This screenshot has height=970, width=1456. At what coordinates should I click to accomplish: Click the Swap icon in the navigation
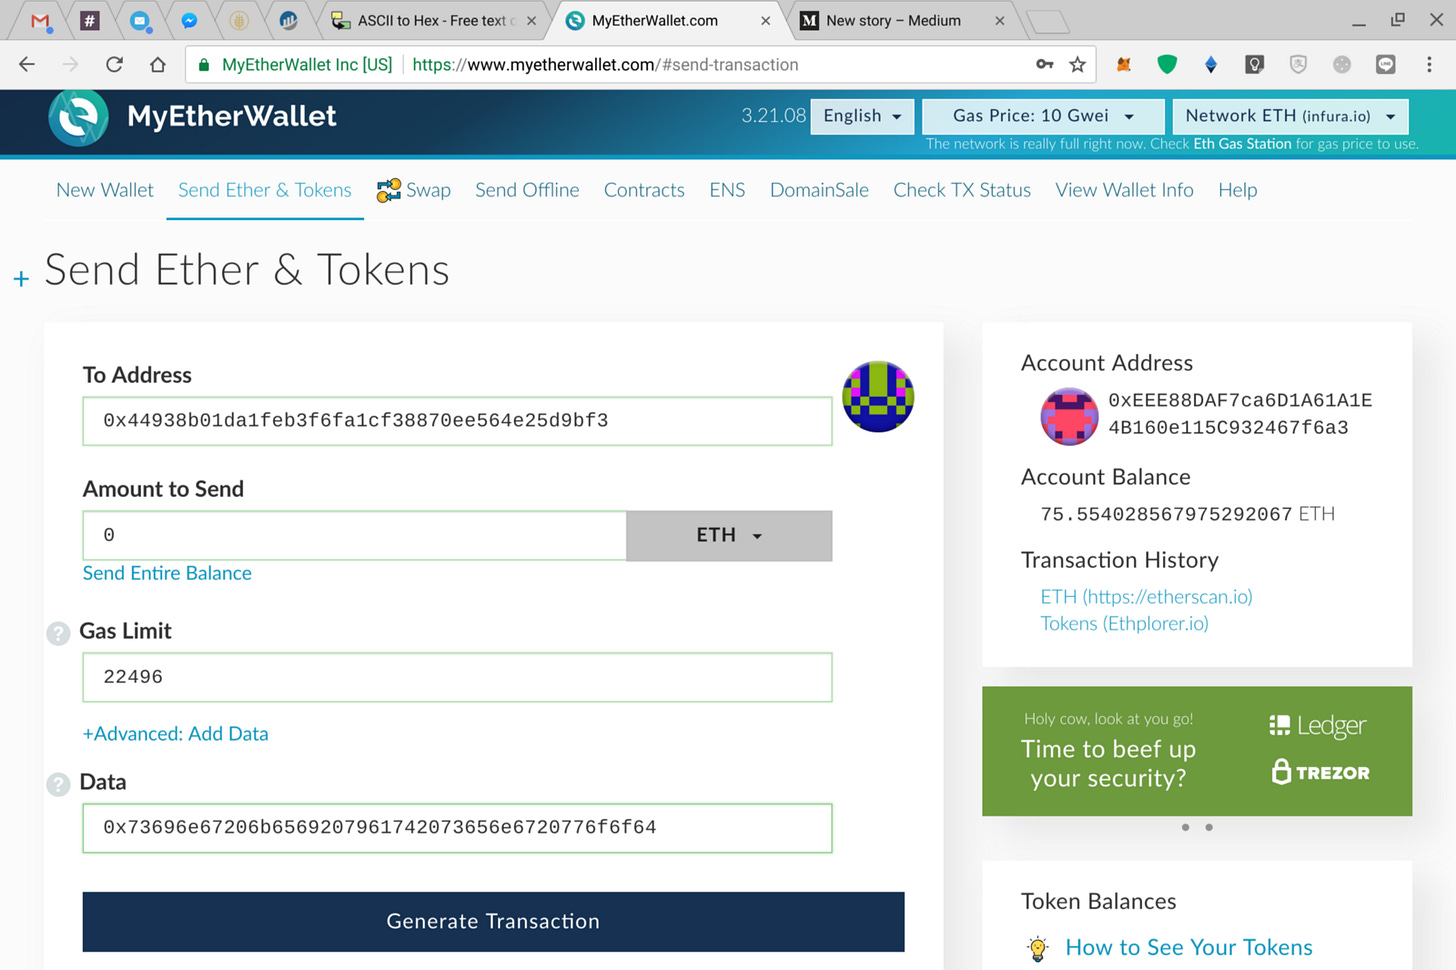point(388,190)
